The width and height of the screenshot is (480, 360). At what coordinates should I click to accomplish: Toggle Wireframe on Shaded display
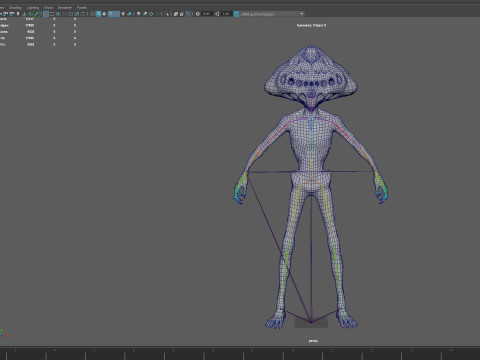(111, 14)
